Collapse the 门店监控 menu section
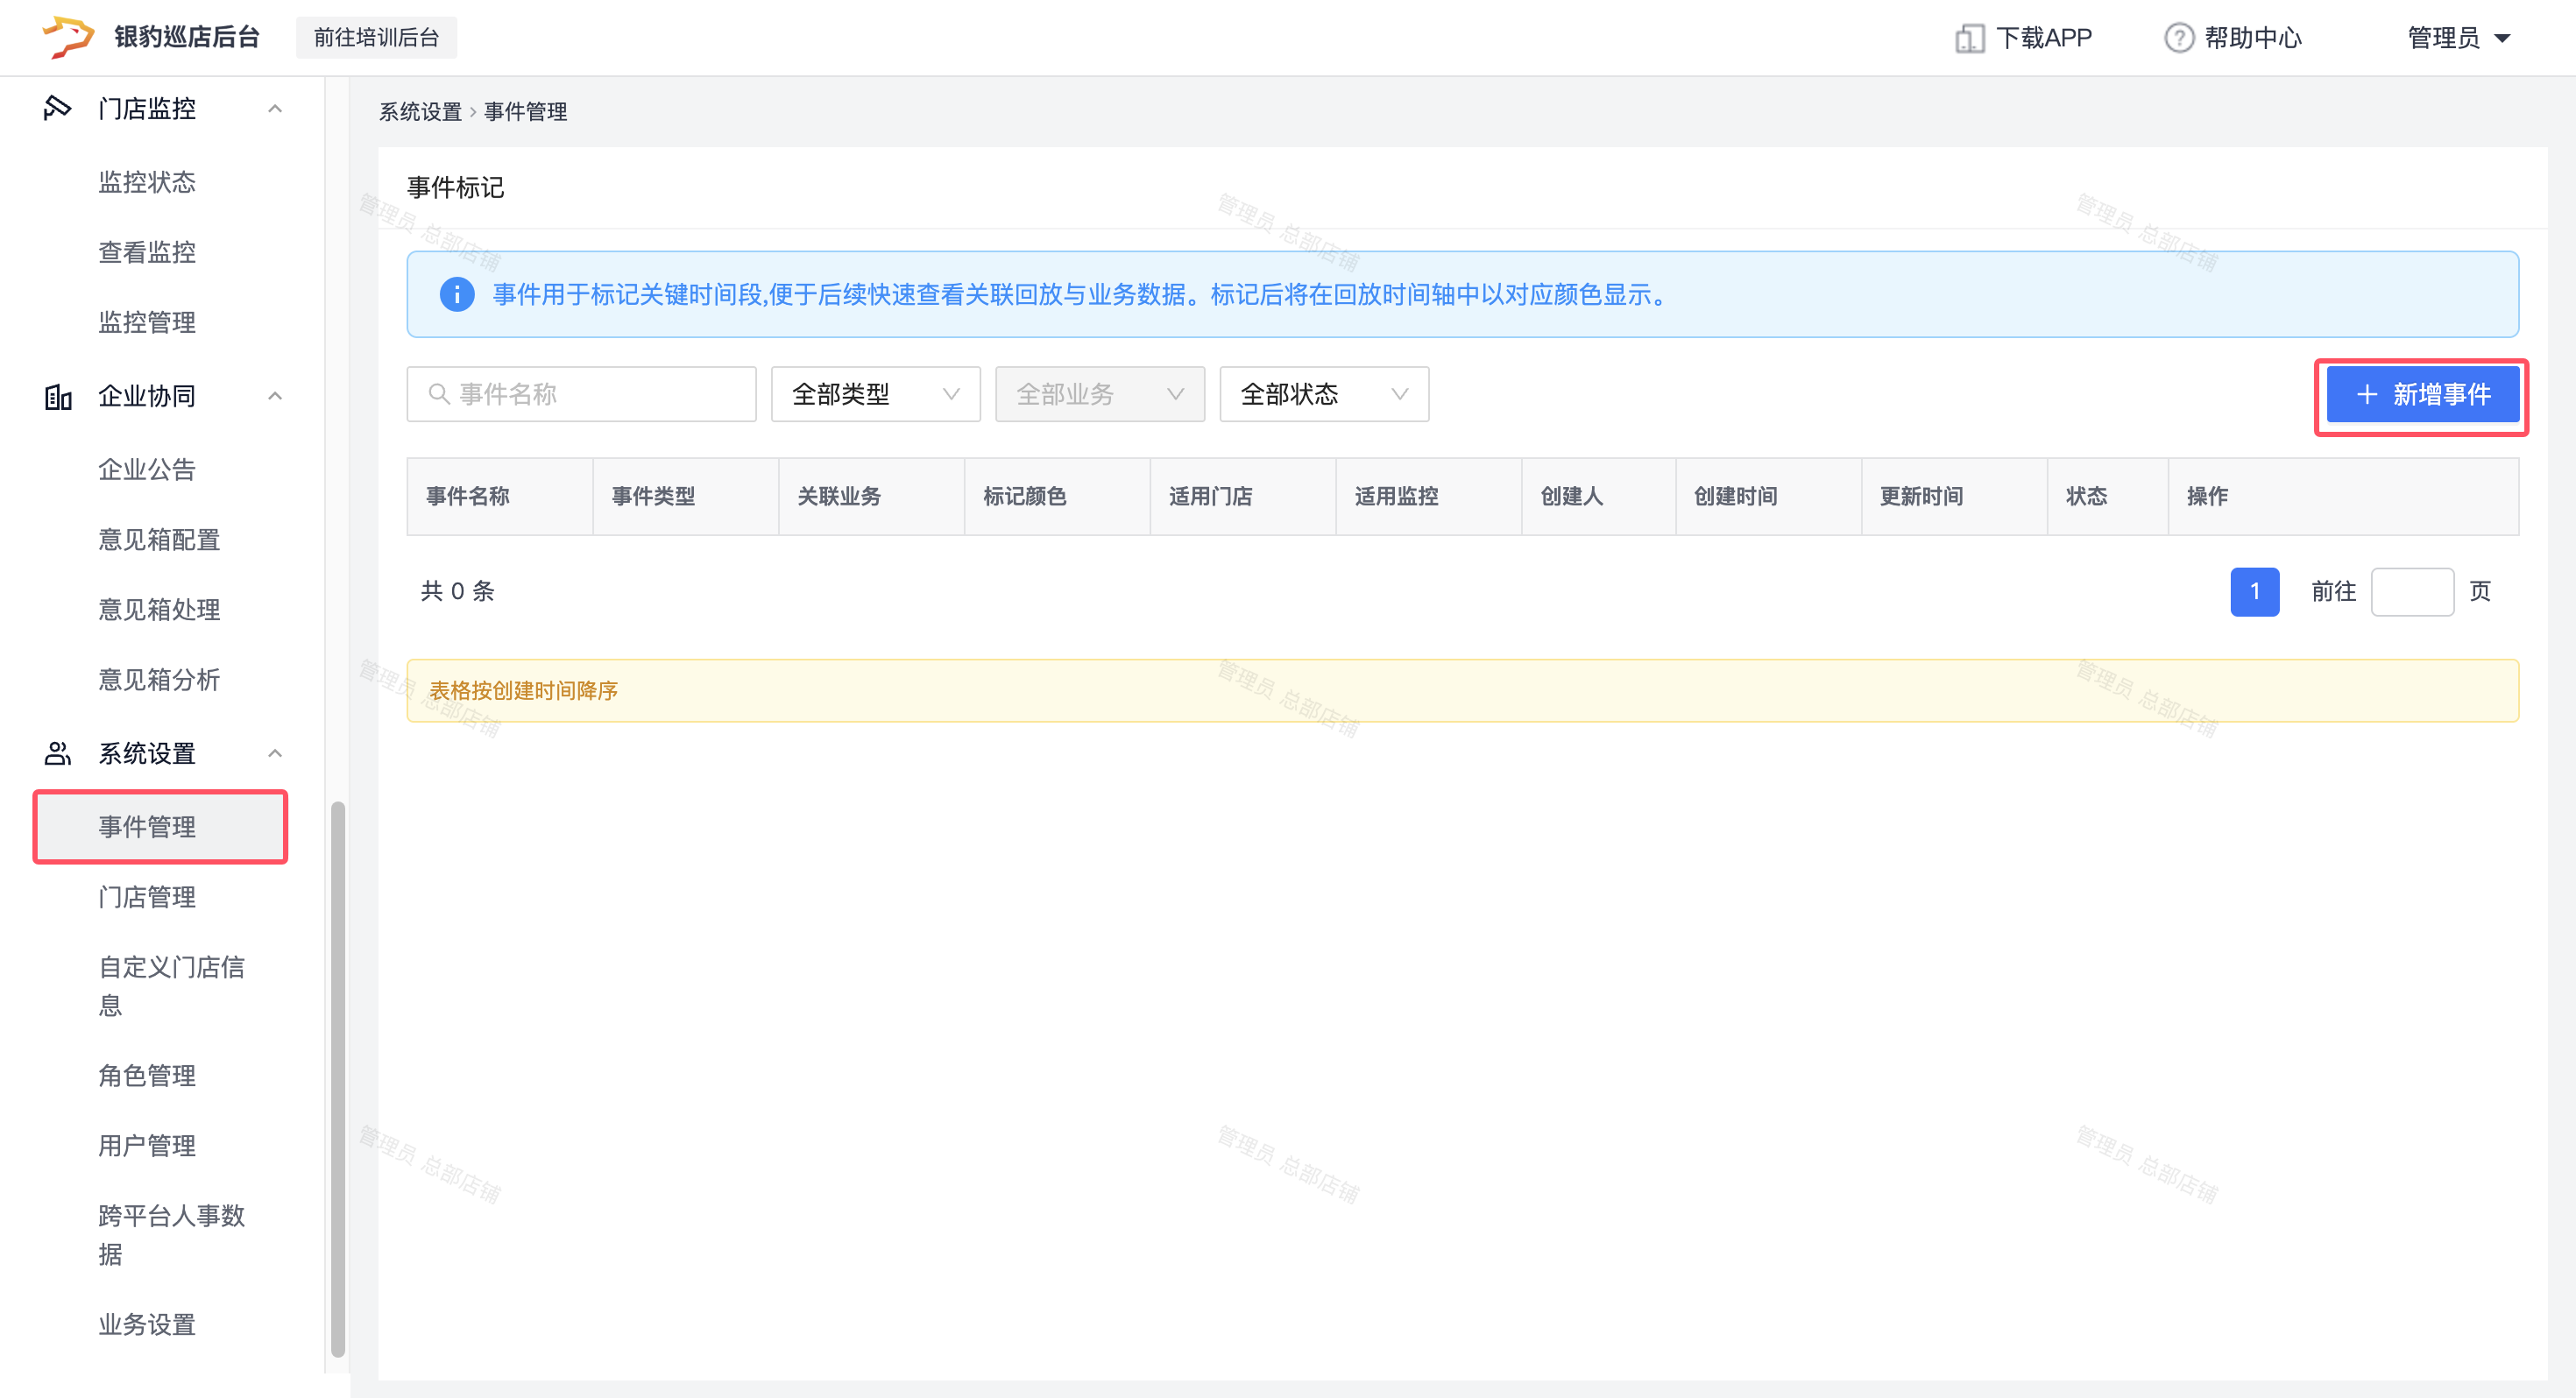The width and height of the screenshot is (2576, 1398). [x=275, y=108]
